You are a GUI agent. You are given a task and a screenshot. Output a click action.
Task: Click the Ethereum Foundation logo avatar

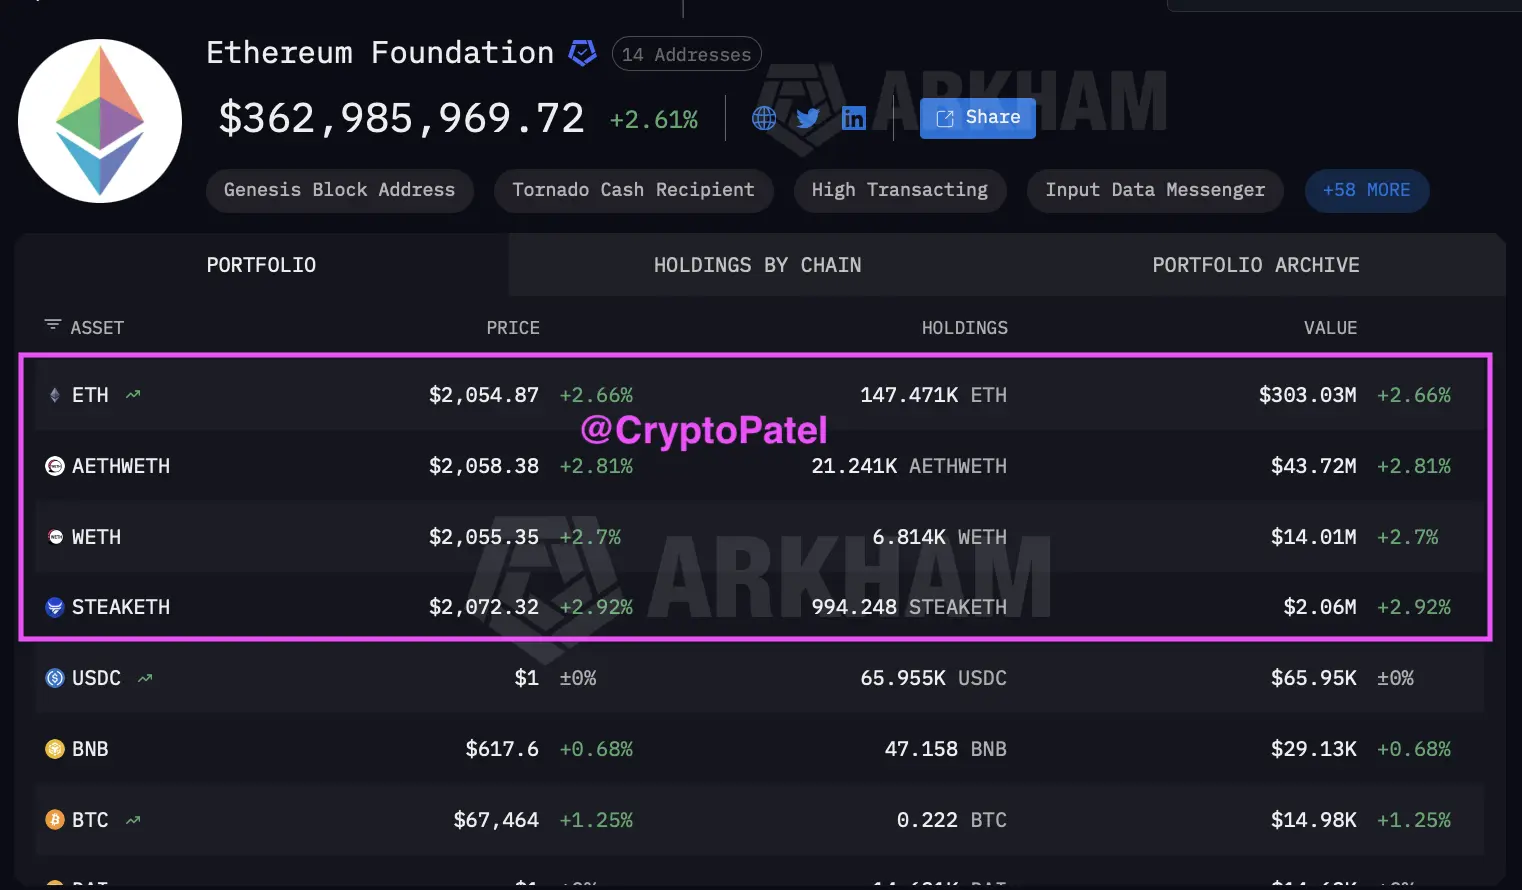click(100, 121)
